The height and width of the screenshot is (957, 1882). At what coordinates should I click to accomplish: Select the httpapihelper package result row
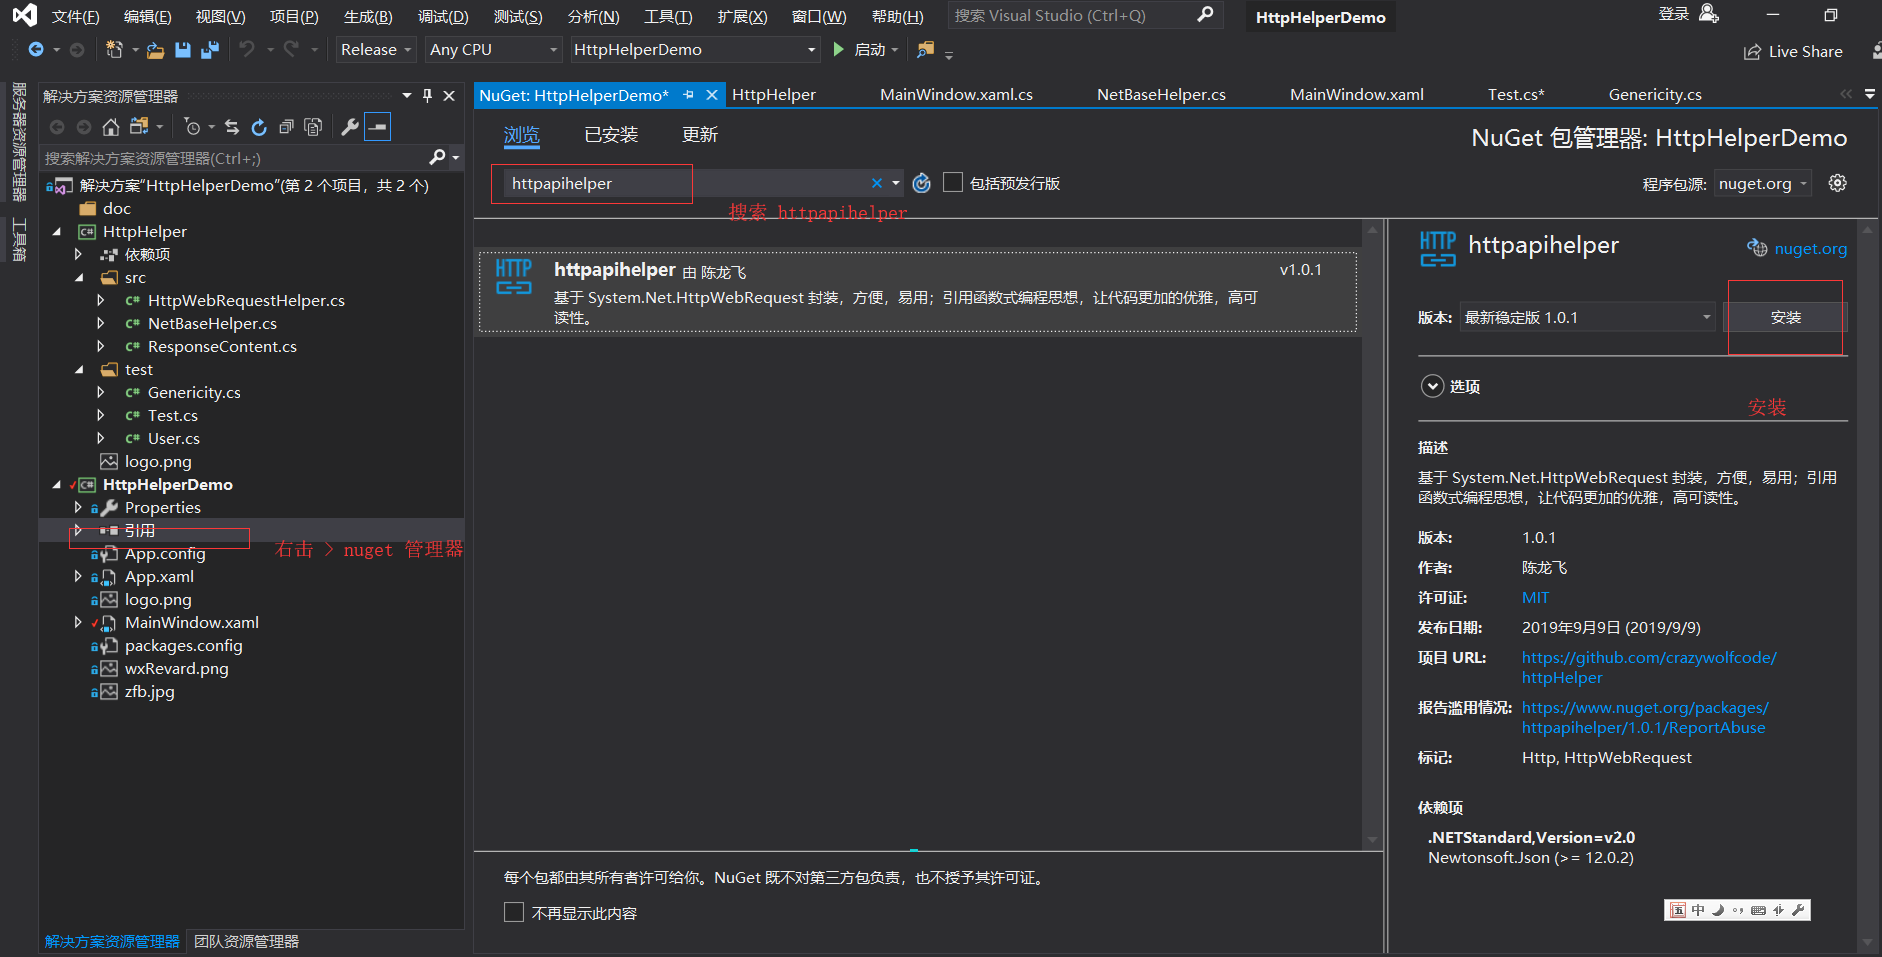click(917, 292)
